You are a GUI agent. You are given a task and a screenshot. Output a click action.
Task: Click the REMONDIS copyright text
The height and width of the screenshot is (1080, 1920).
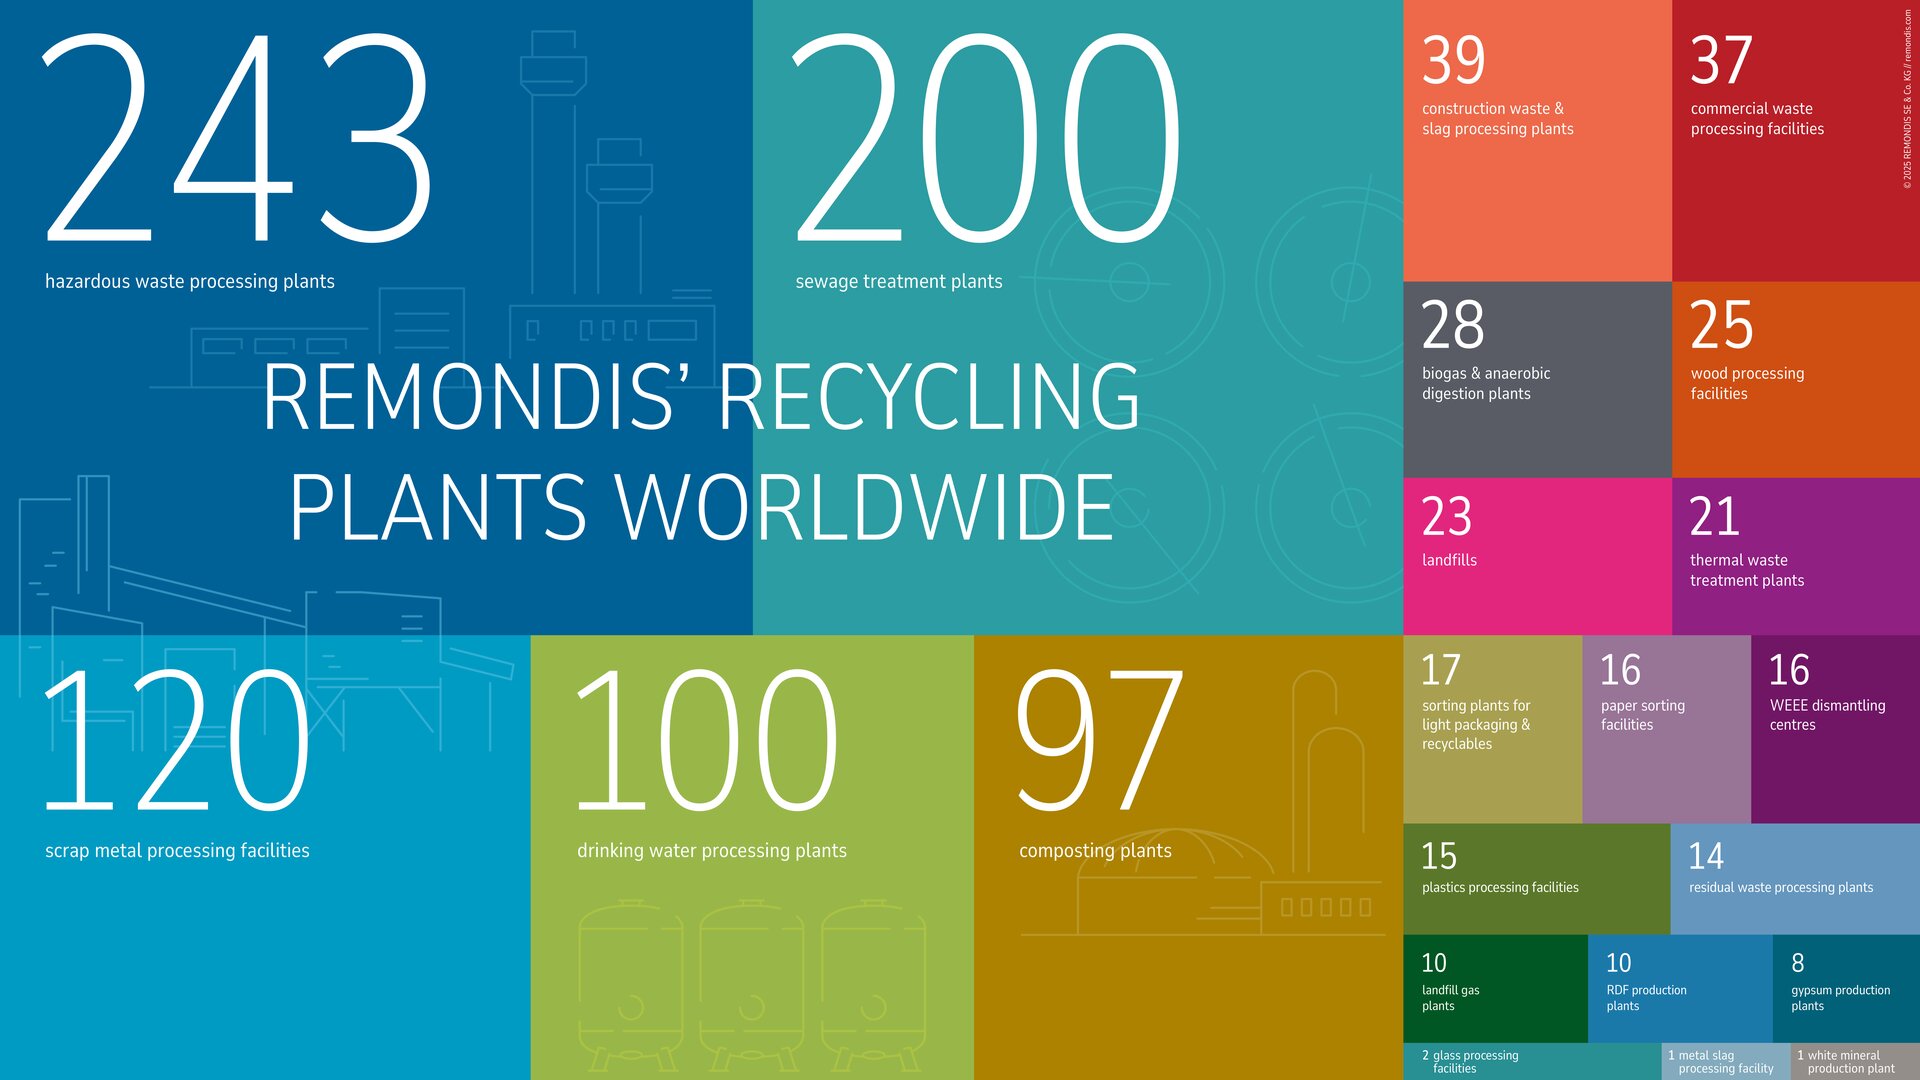coord(1907,98)
